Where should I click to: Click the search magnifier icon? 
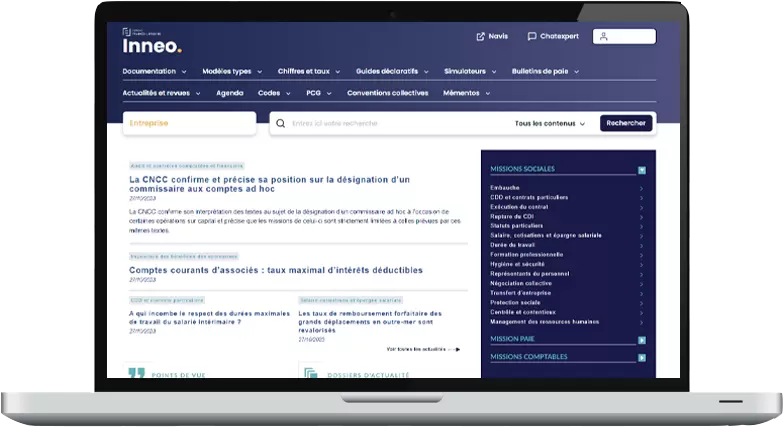tap(281, 123)
